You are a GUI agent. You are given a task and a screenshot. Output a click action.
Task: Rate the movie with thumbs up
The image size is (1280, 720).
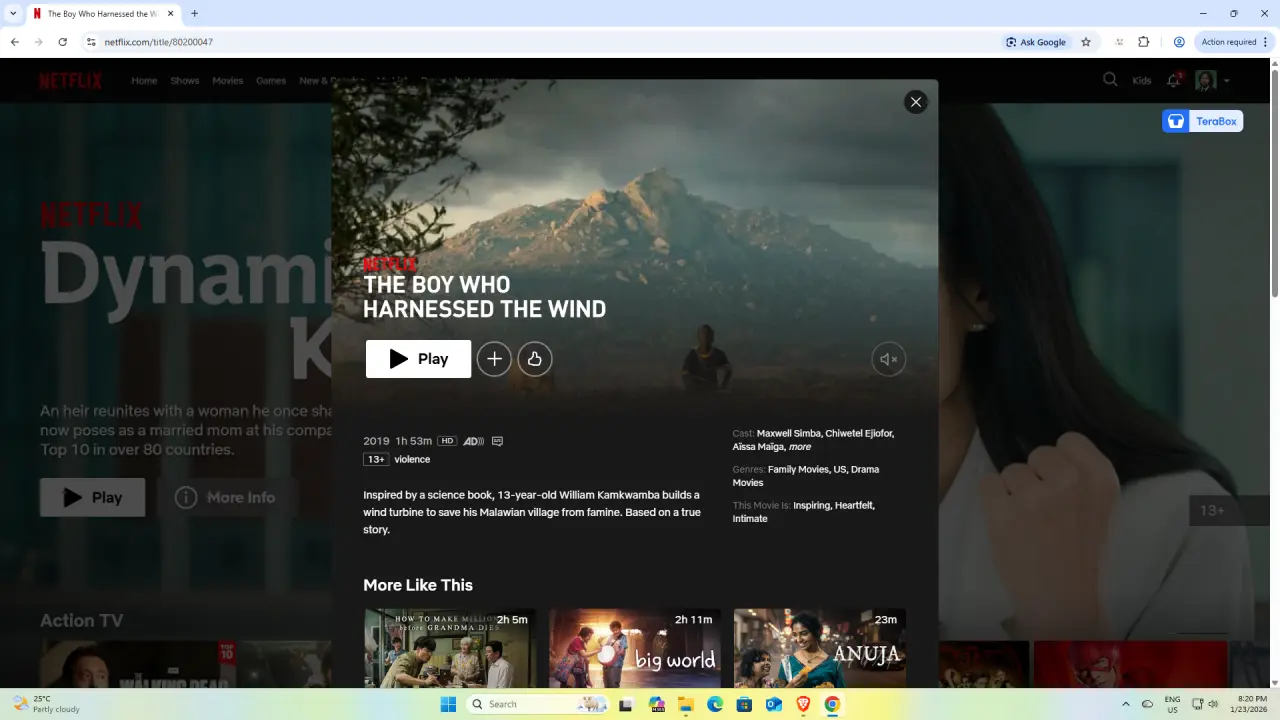pyautogui.click(x=535, y=359)
